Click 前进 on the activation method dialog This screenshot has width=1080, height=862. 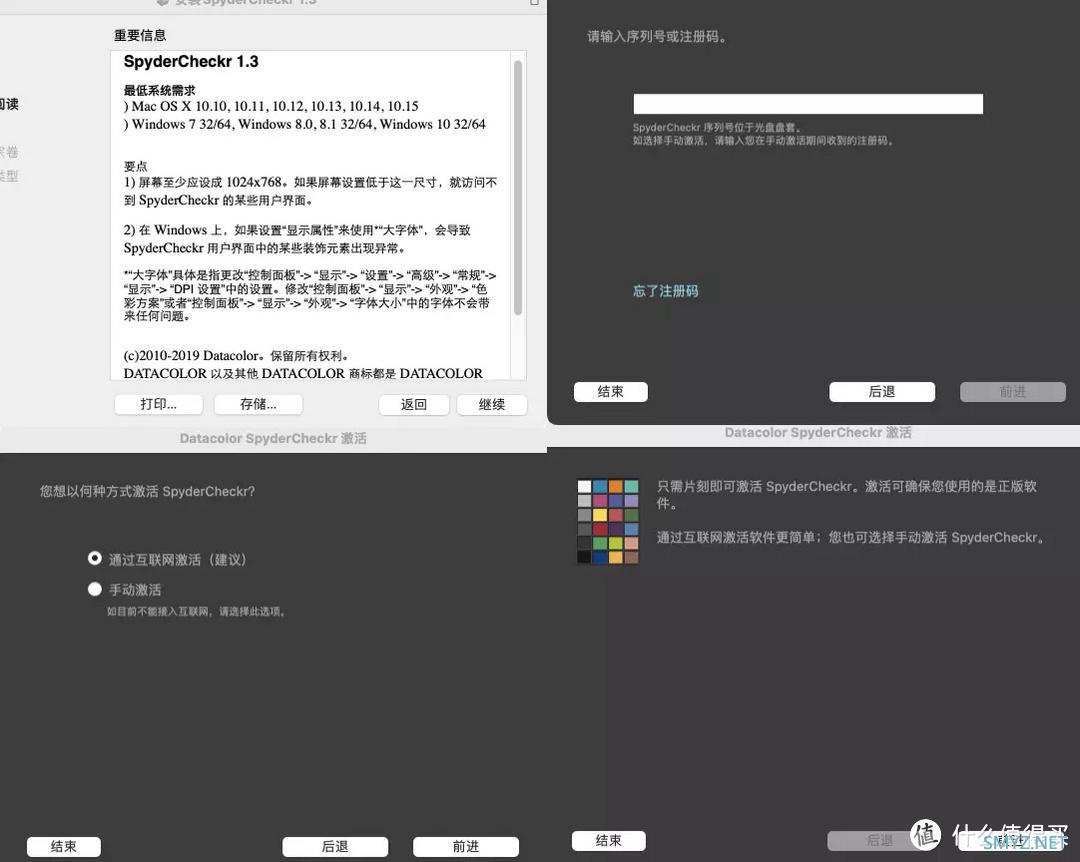click(466, 846)
